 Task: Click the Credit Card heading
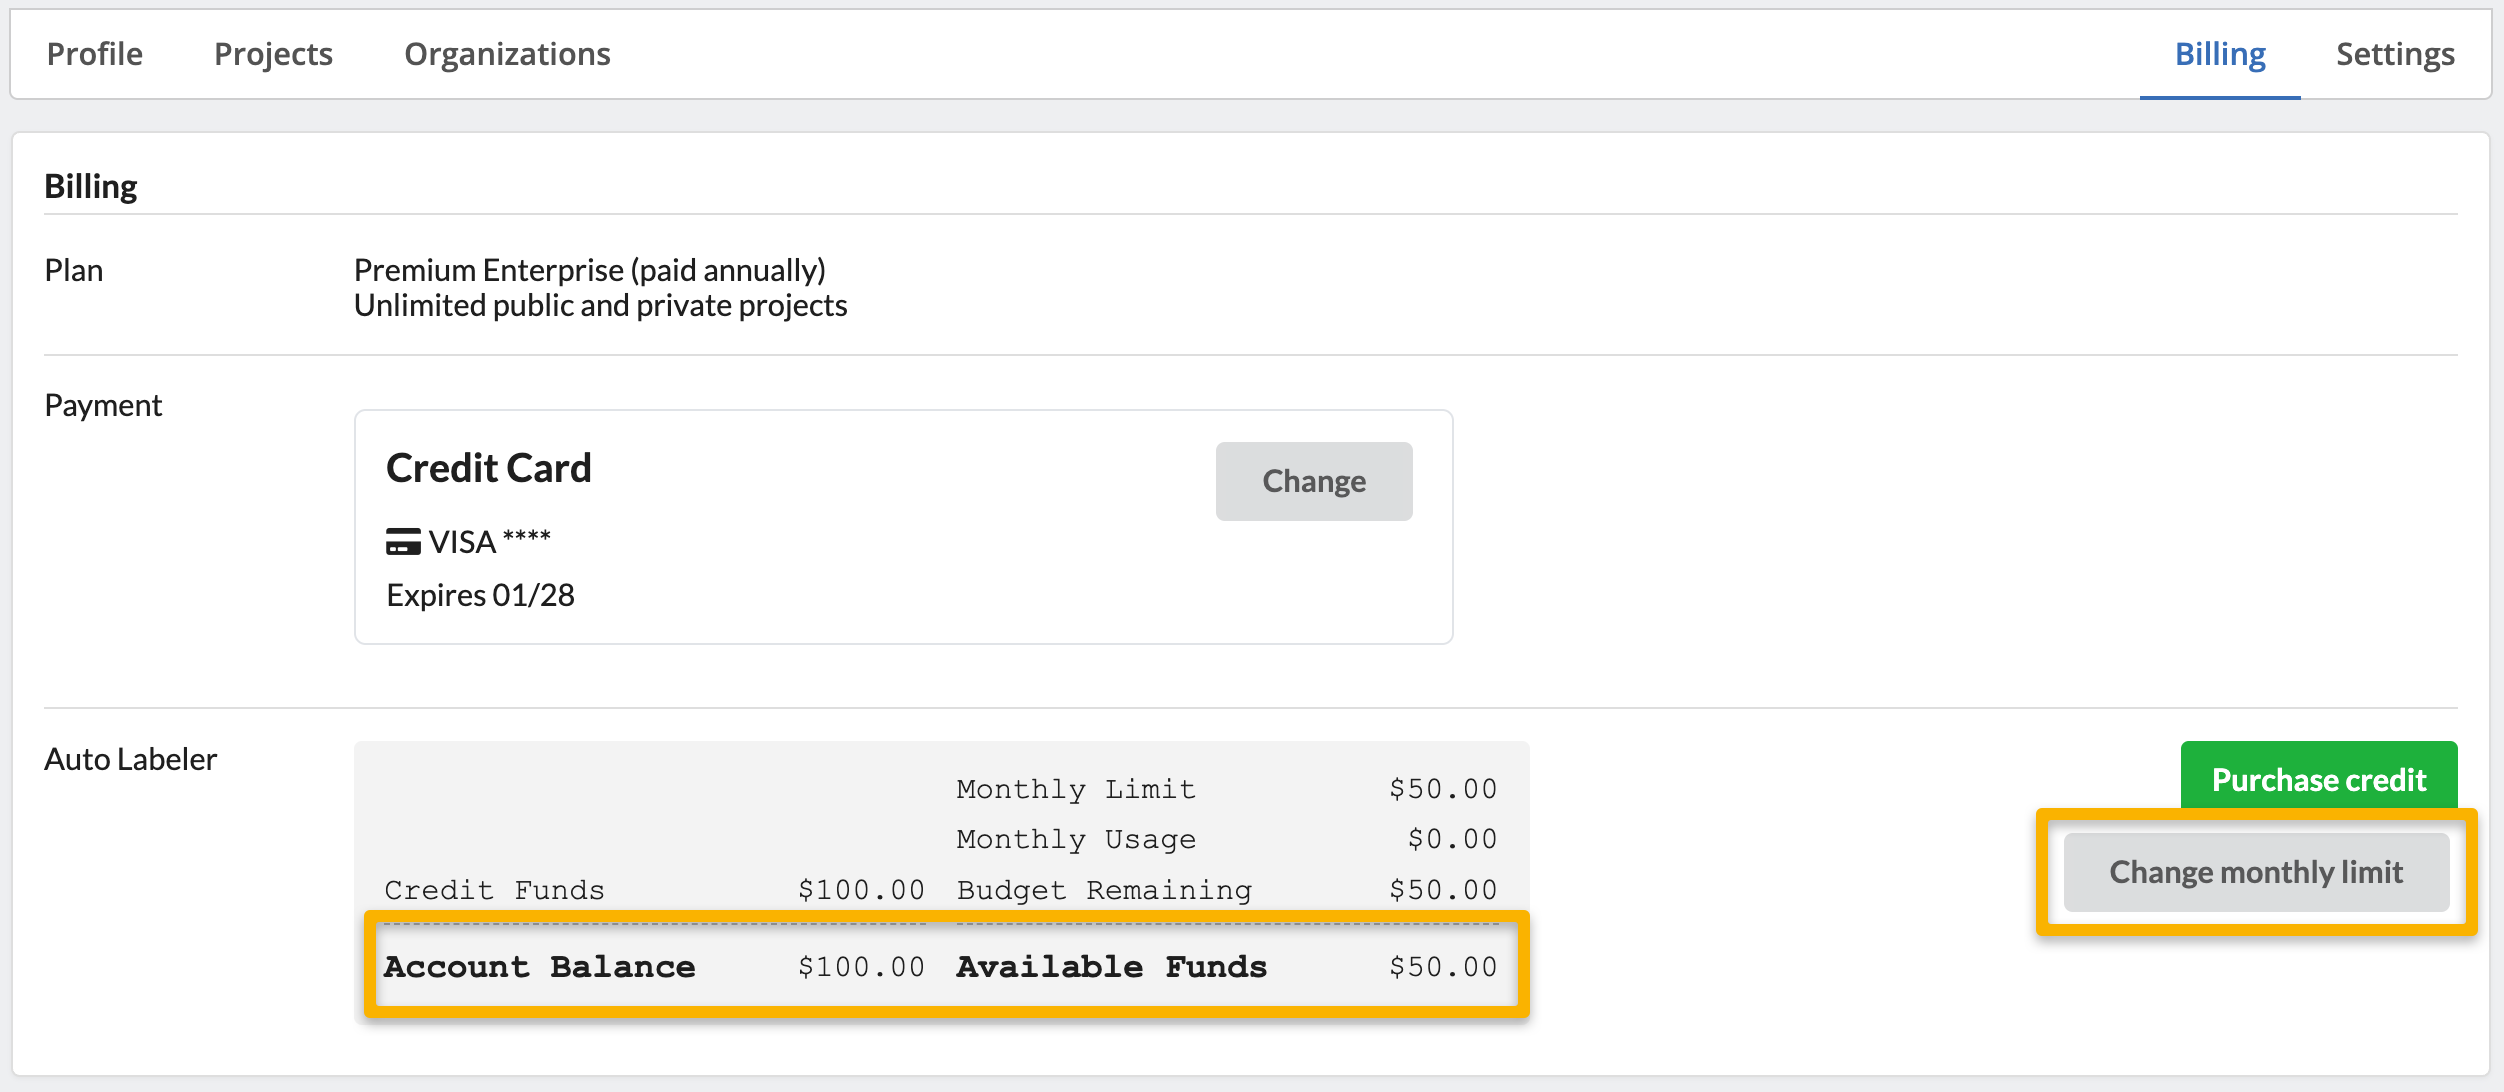coord(489,468)
